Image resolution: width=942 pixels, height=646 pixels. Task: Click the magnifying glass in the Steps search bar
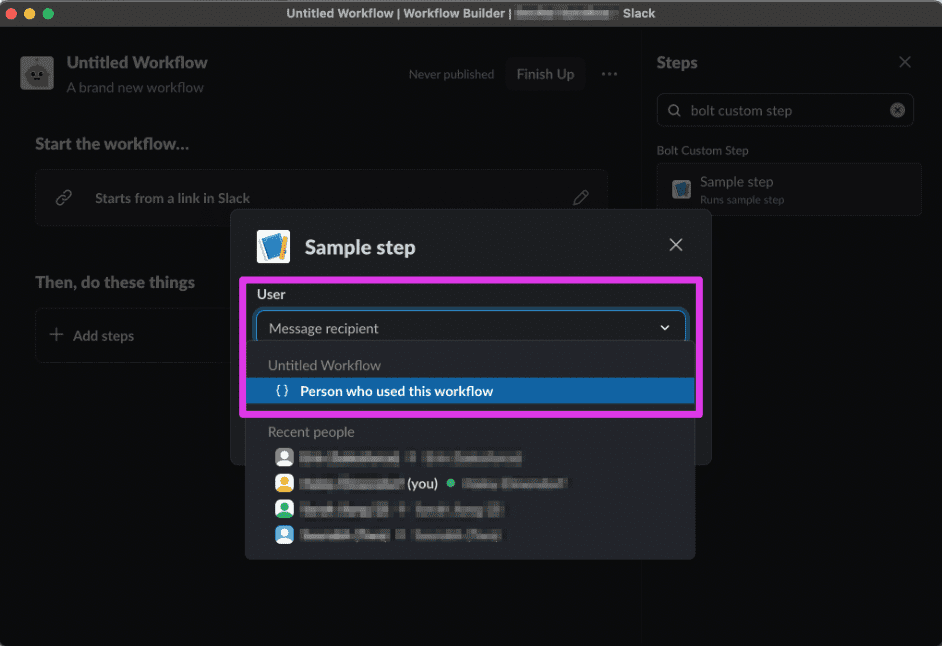pos(674,110)
